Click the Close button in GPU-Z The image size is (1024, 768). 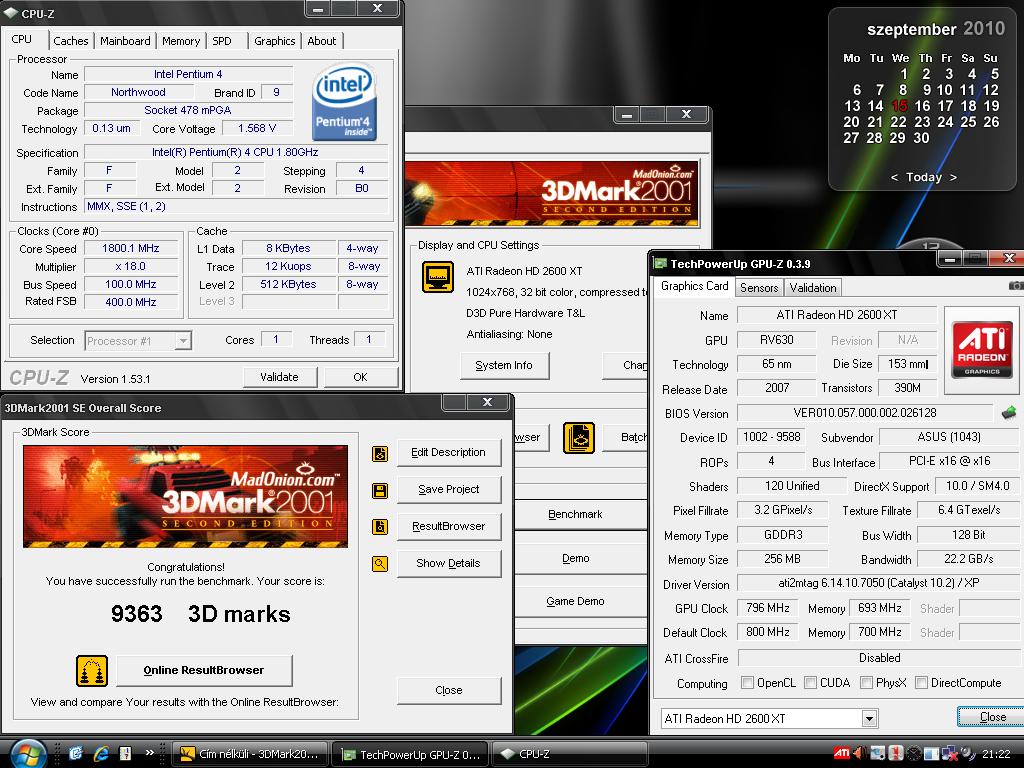tap(992, 717)
